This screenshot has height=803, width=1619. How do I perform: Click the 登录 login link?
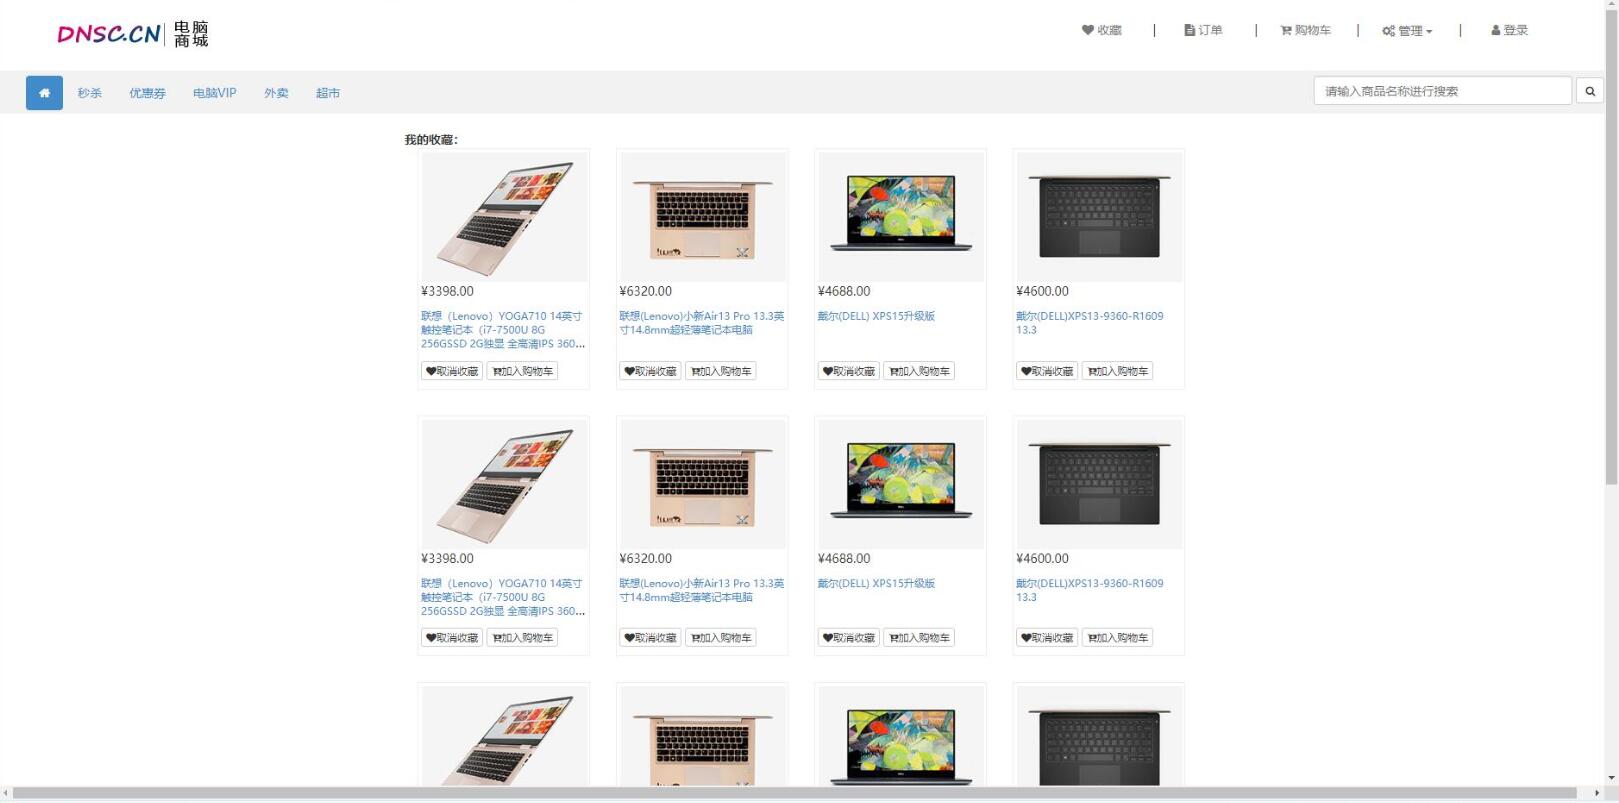tap(1509, 30)
